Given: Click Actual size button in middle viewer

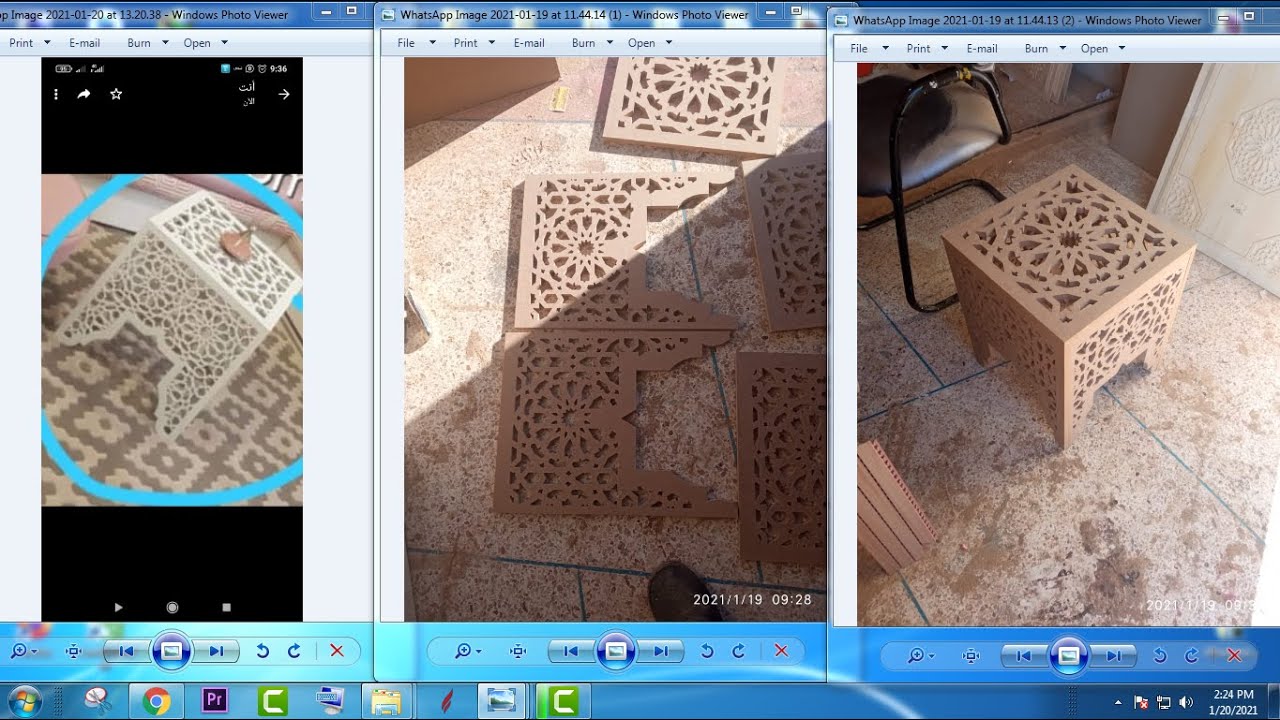Looking at the screenshot, I should click(518, 651).
